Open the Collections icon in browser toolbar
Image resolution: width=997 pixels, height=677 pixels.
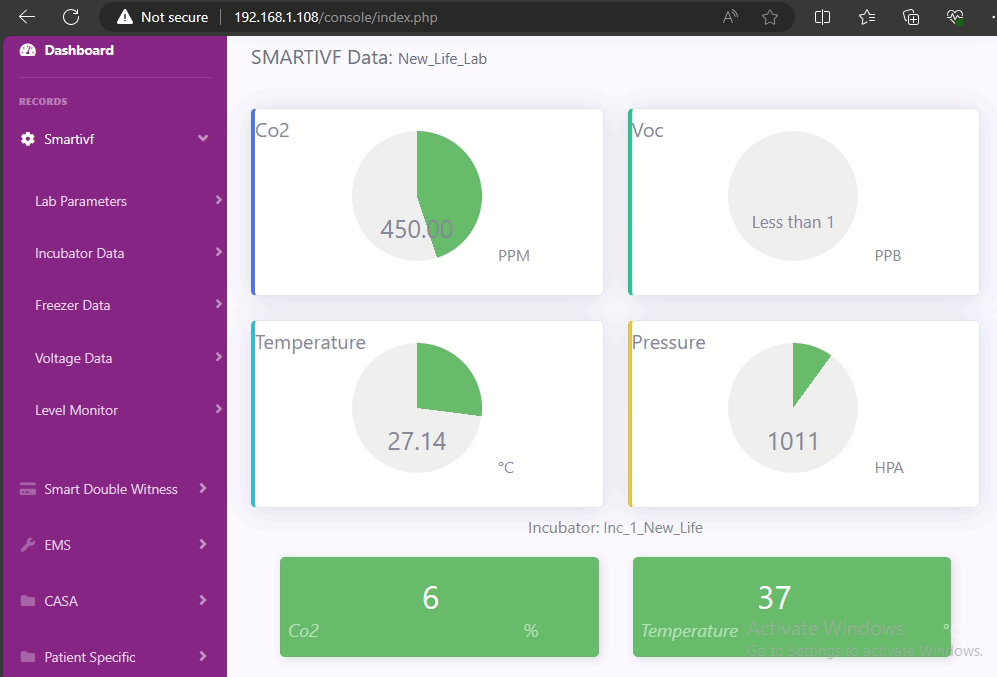click(911, 17)
